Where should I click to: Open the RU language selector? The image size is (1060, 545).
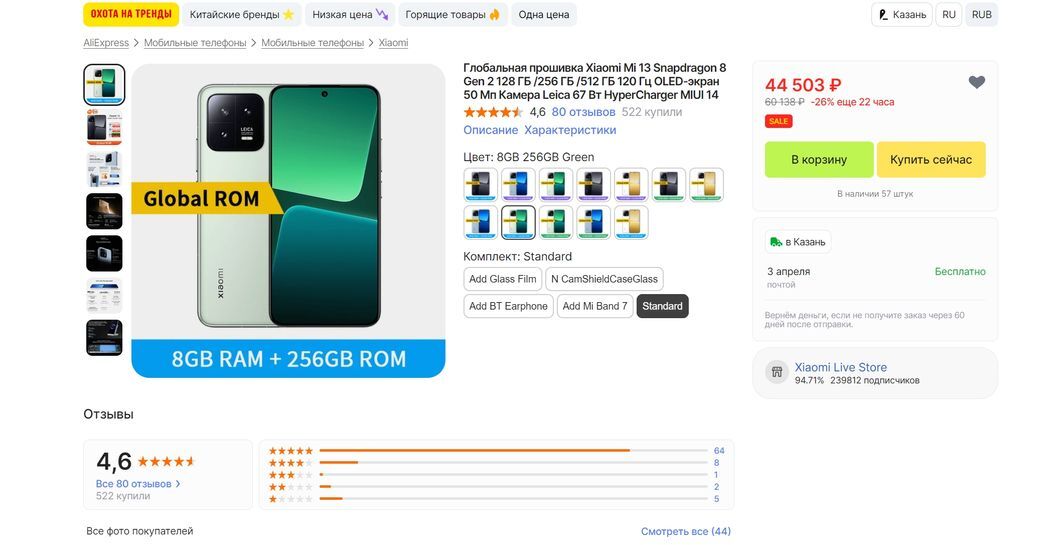[948, 15]
